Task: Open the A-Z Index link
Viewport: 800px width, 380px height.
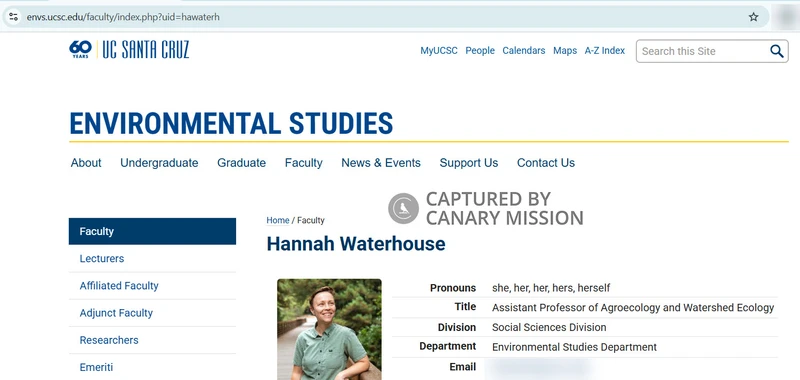Action: point(605,50)
